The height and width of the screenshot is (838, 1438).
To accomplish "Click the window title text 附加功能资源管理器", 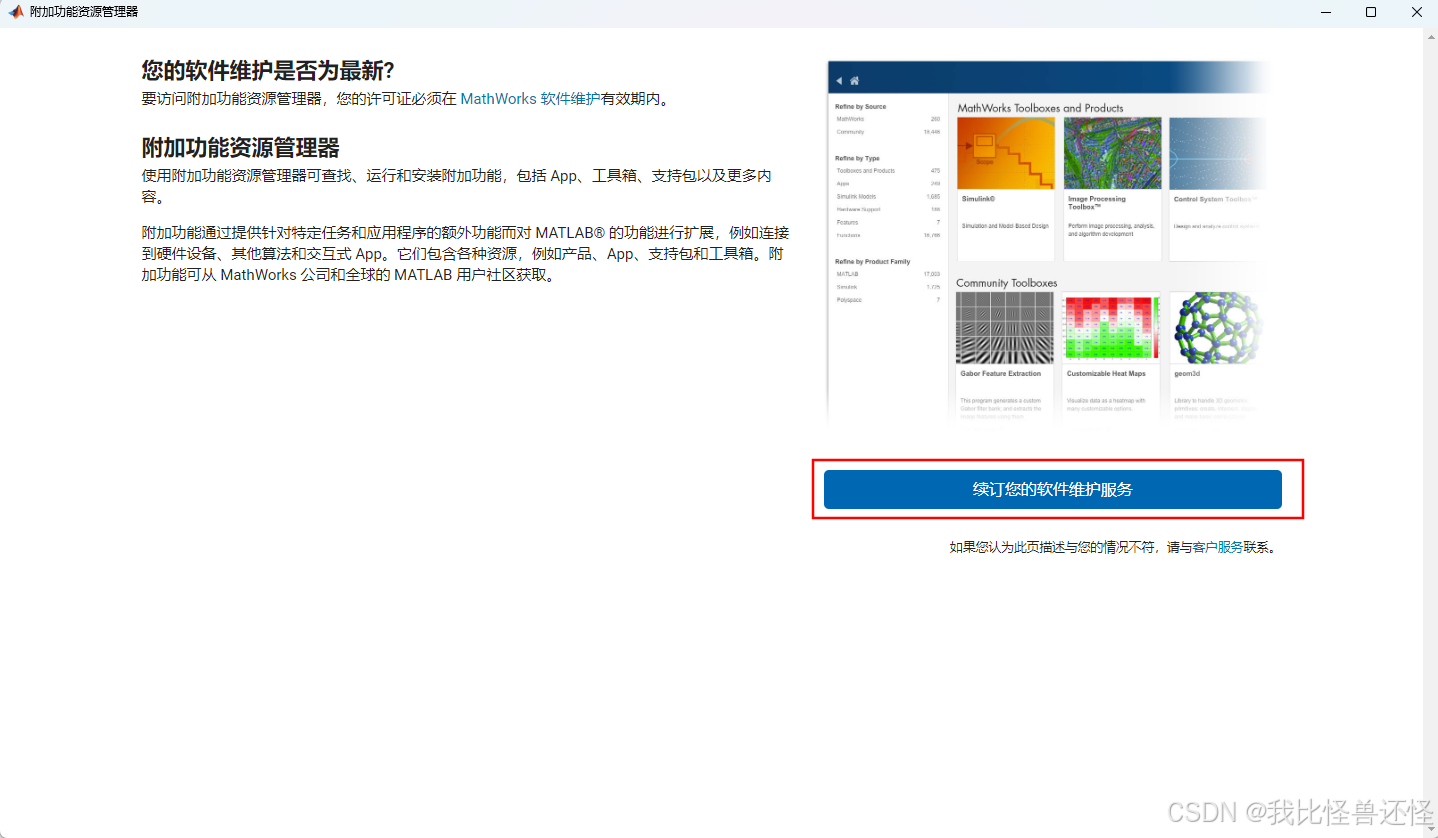I will point(84,12).
